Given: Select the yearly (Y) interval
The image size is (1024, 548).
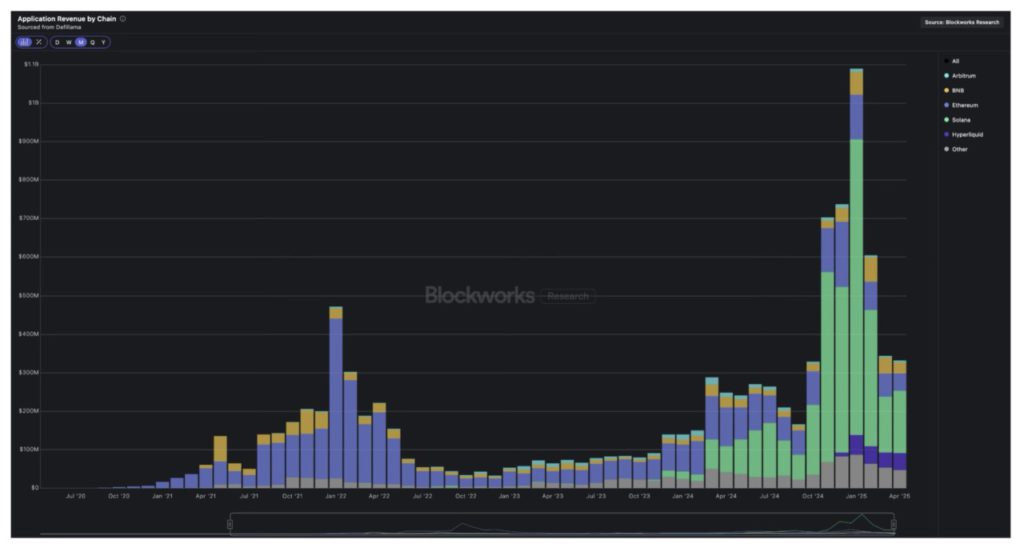Looking at the screenshot, I should pyautogui.click(x=103, y=42).
